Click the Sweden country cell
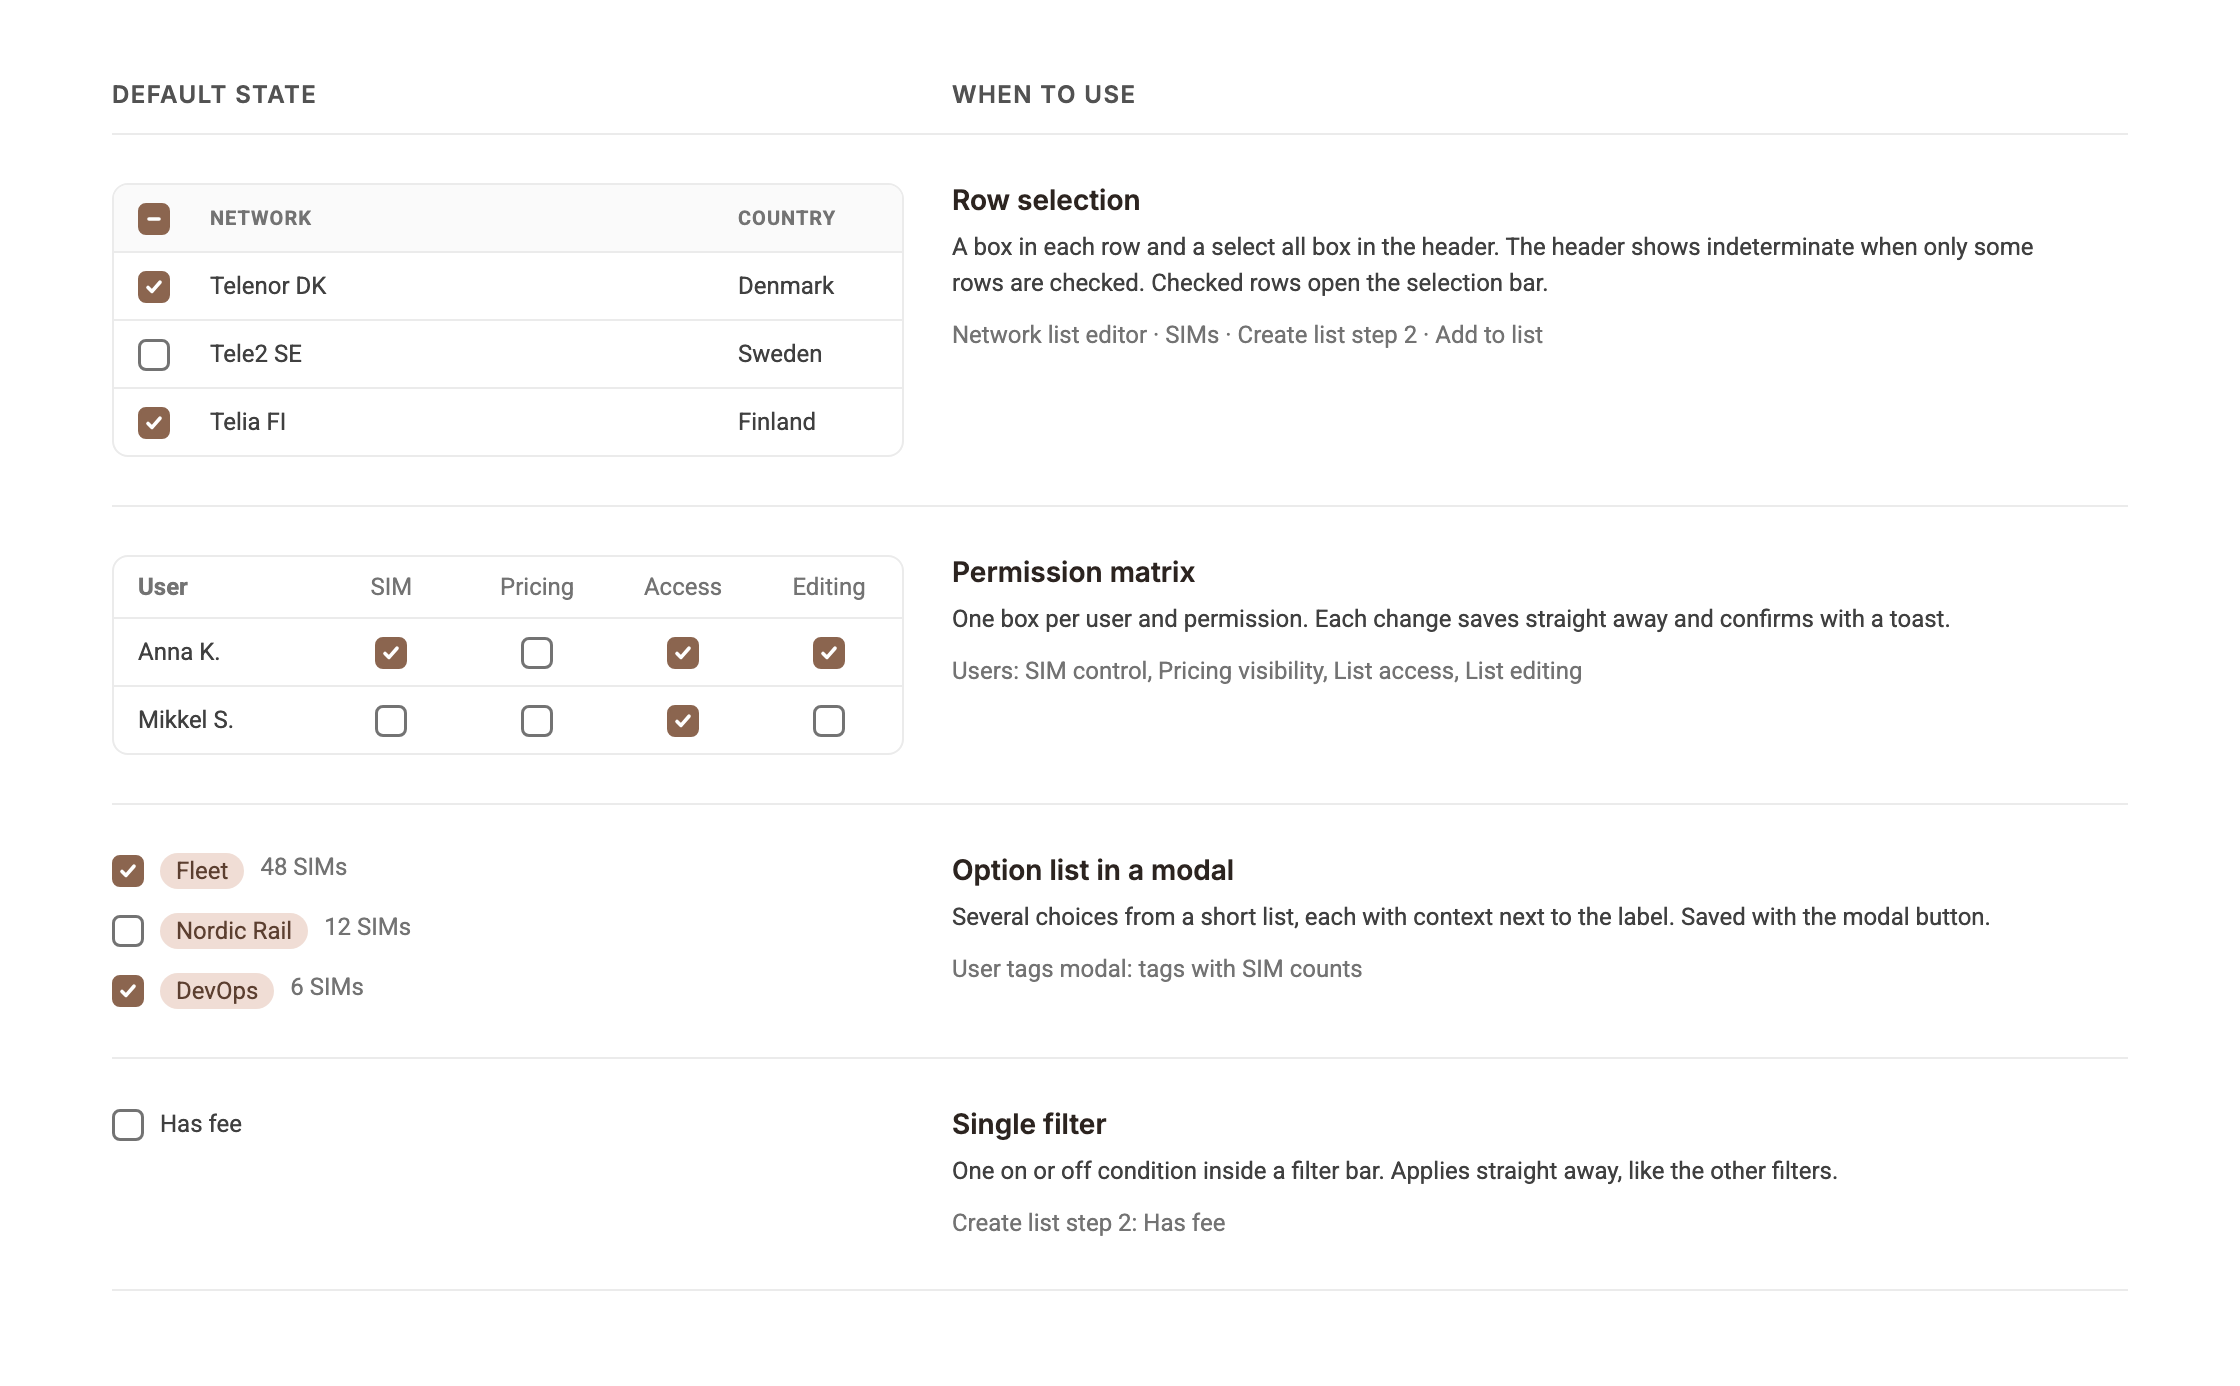 tap(780, 354)
